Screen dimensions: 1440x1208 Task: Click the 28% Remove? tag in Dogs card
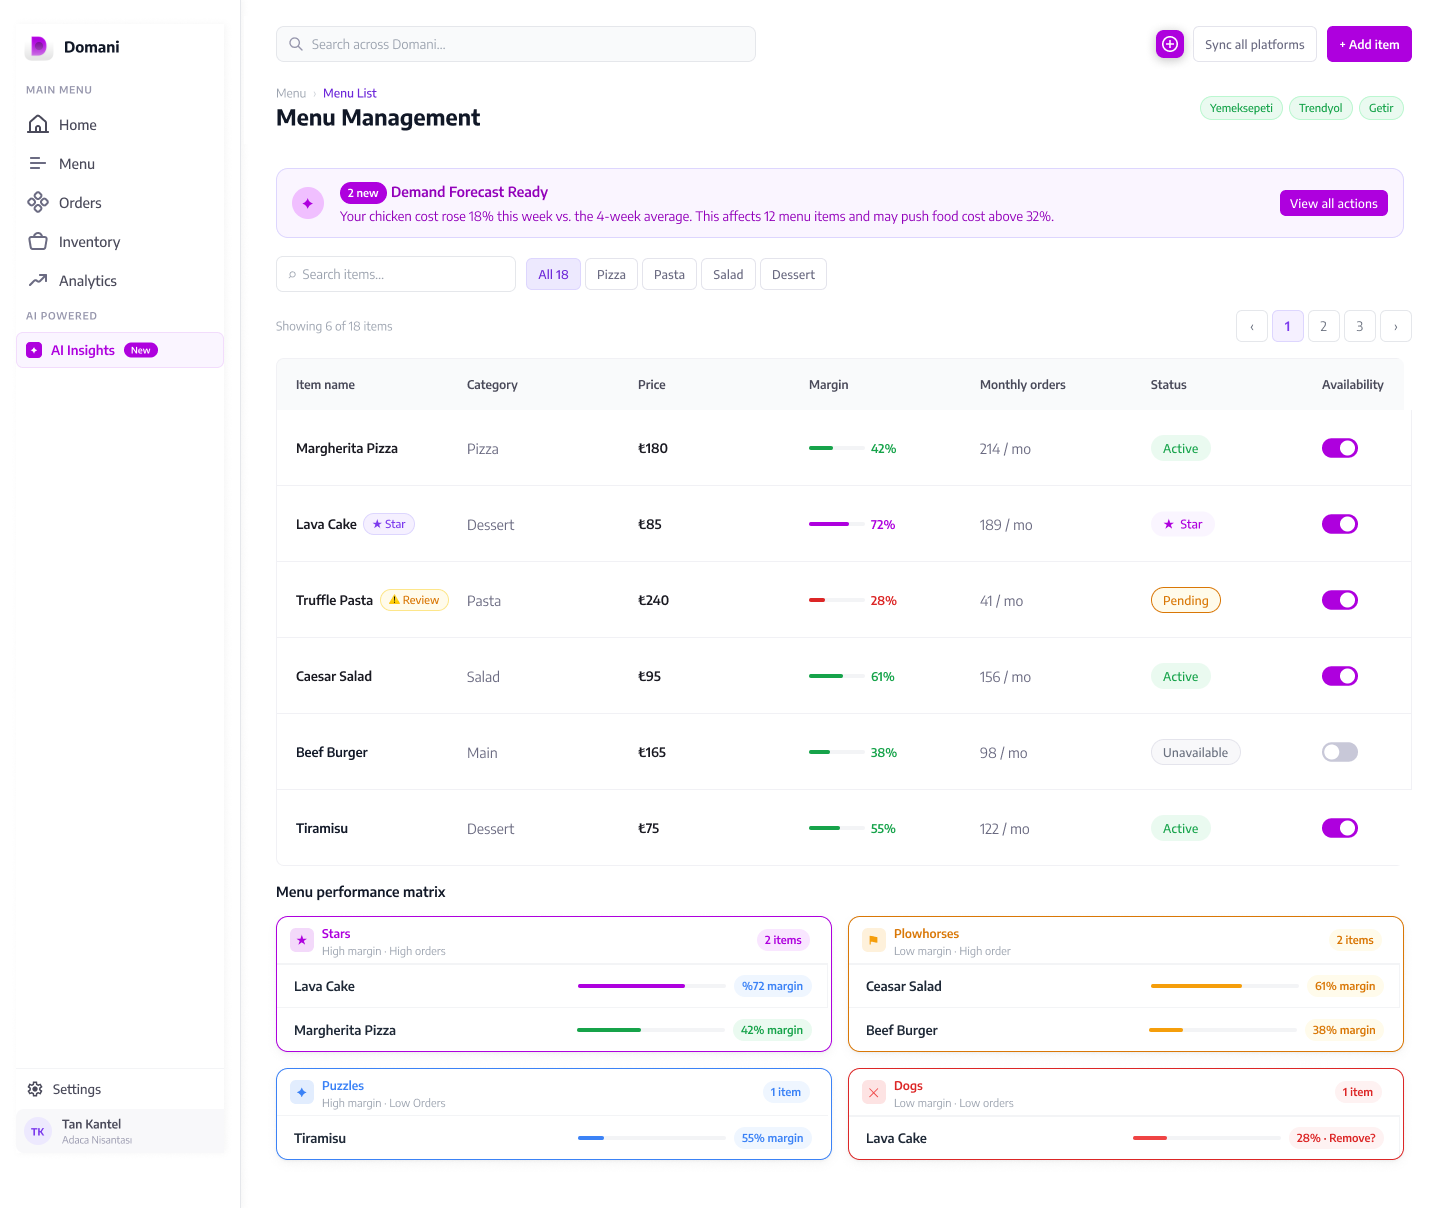click(x=1336, y=1138)
